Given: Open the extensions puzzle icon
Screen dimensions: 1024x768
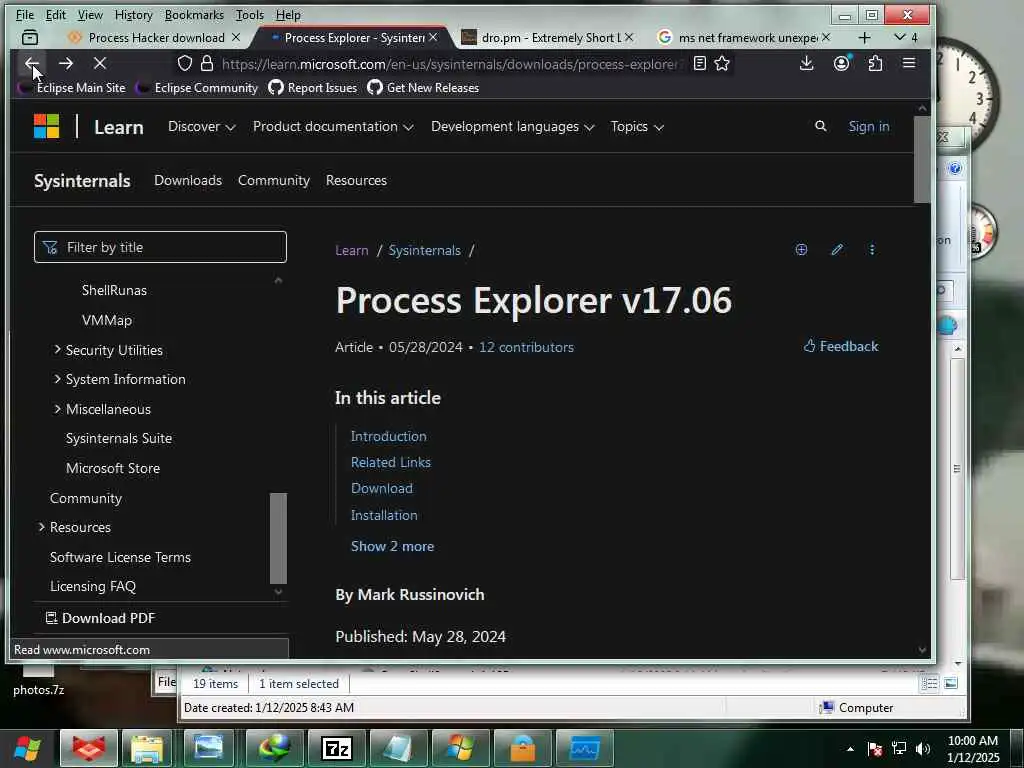Looking at the screenshot, I should click(875, 63).
